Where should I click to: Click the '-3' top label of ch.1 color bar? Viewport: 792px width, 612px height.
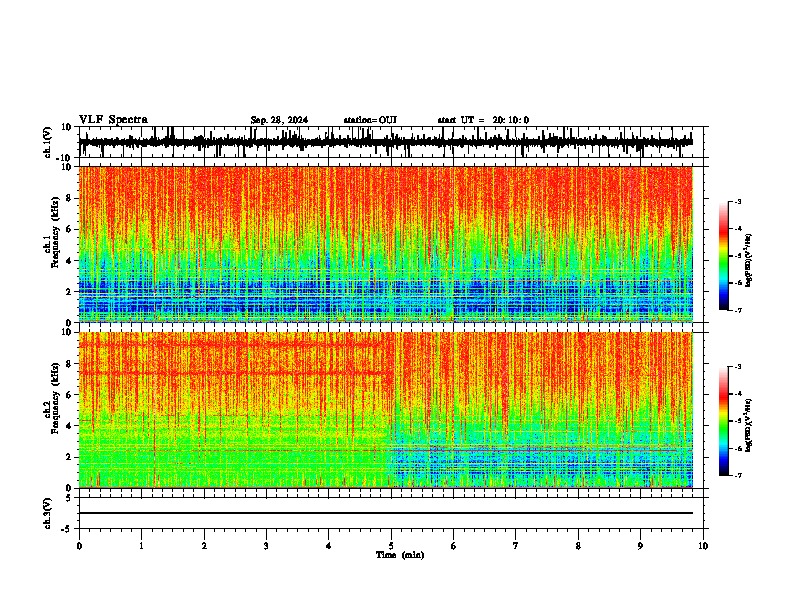(737, 201)
